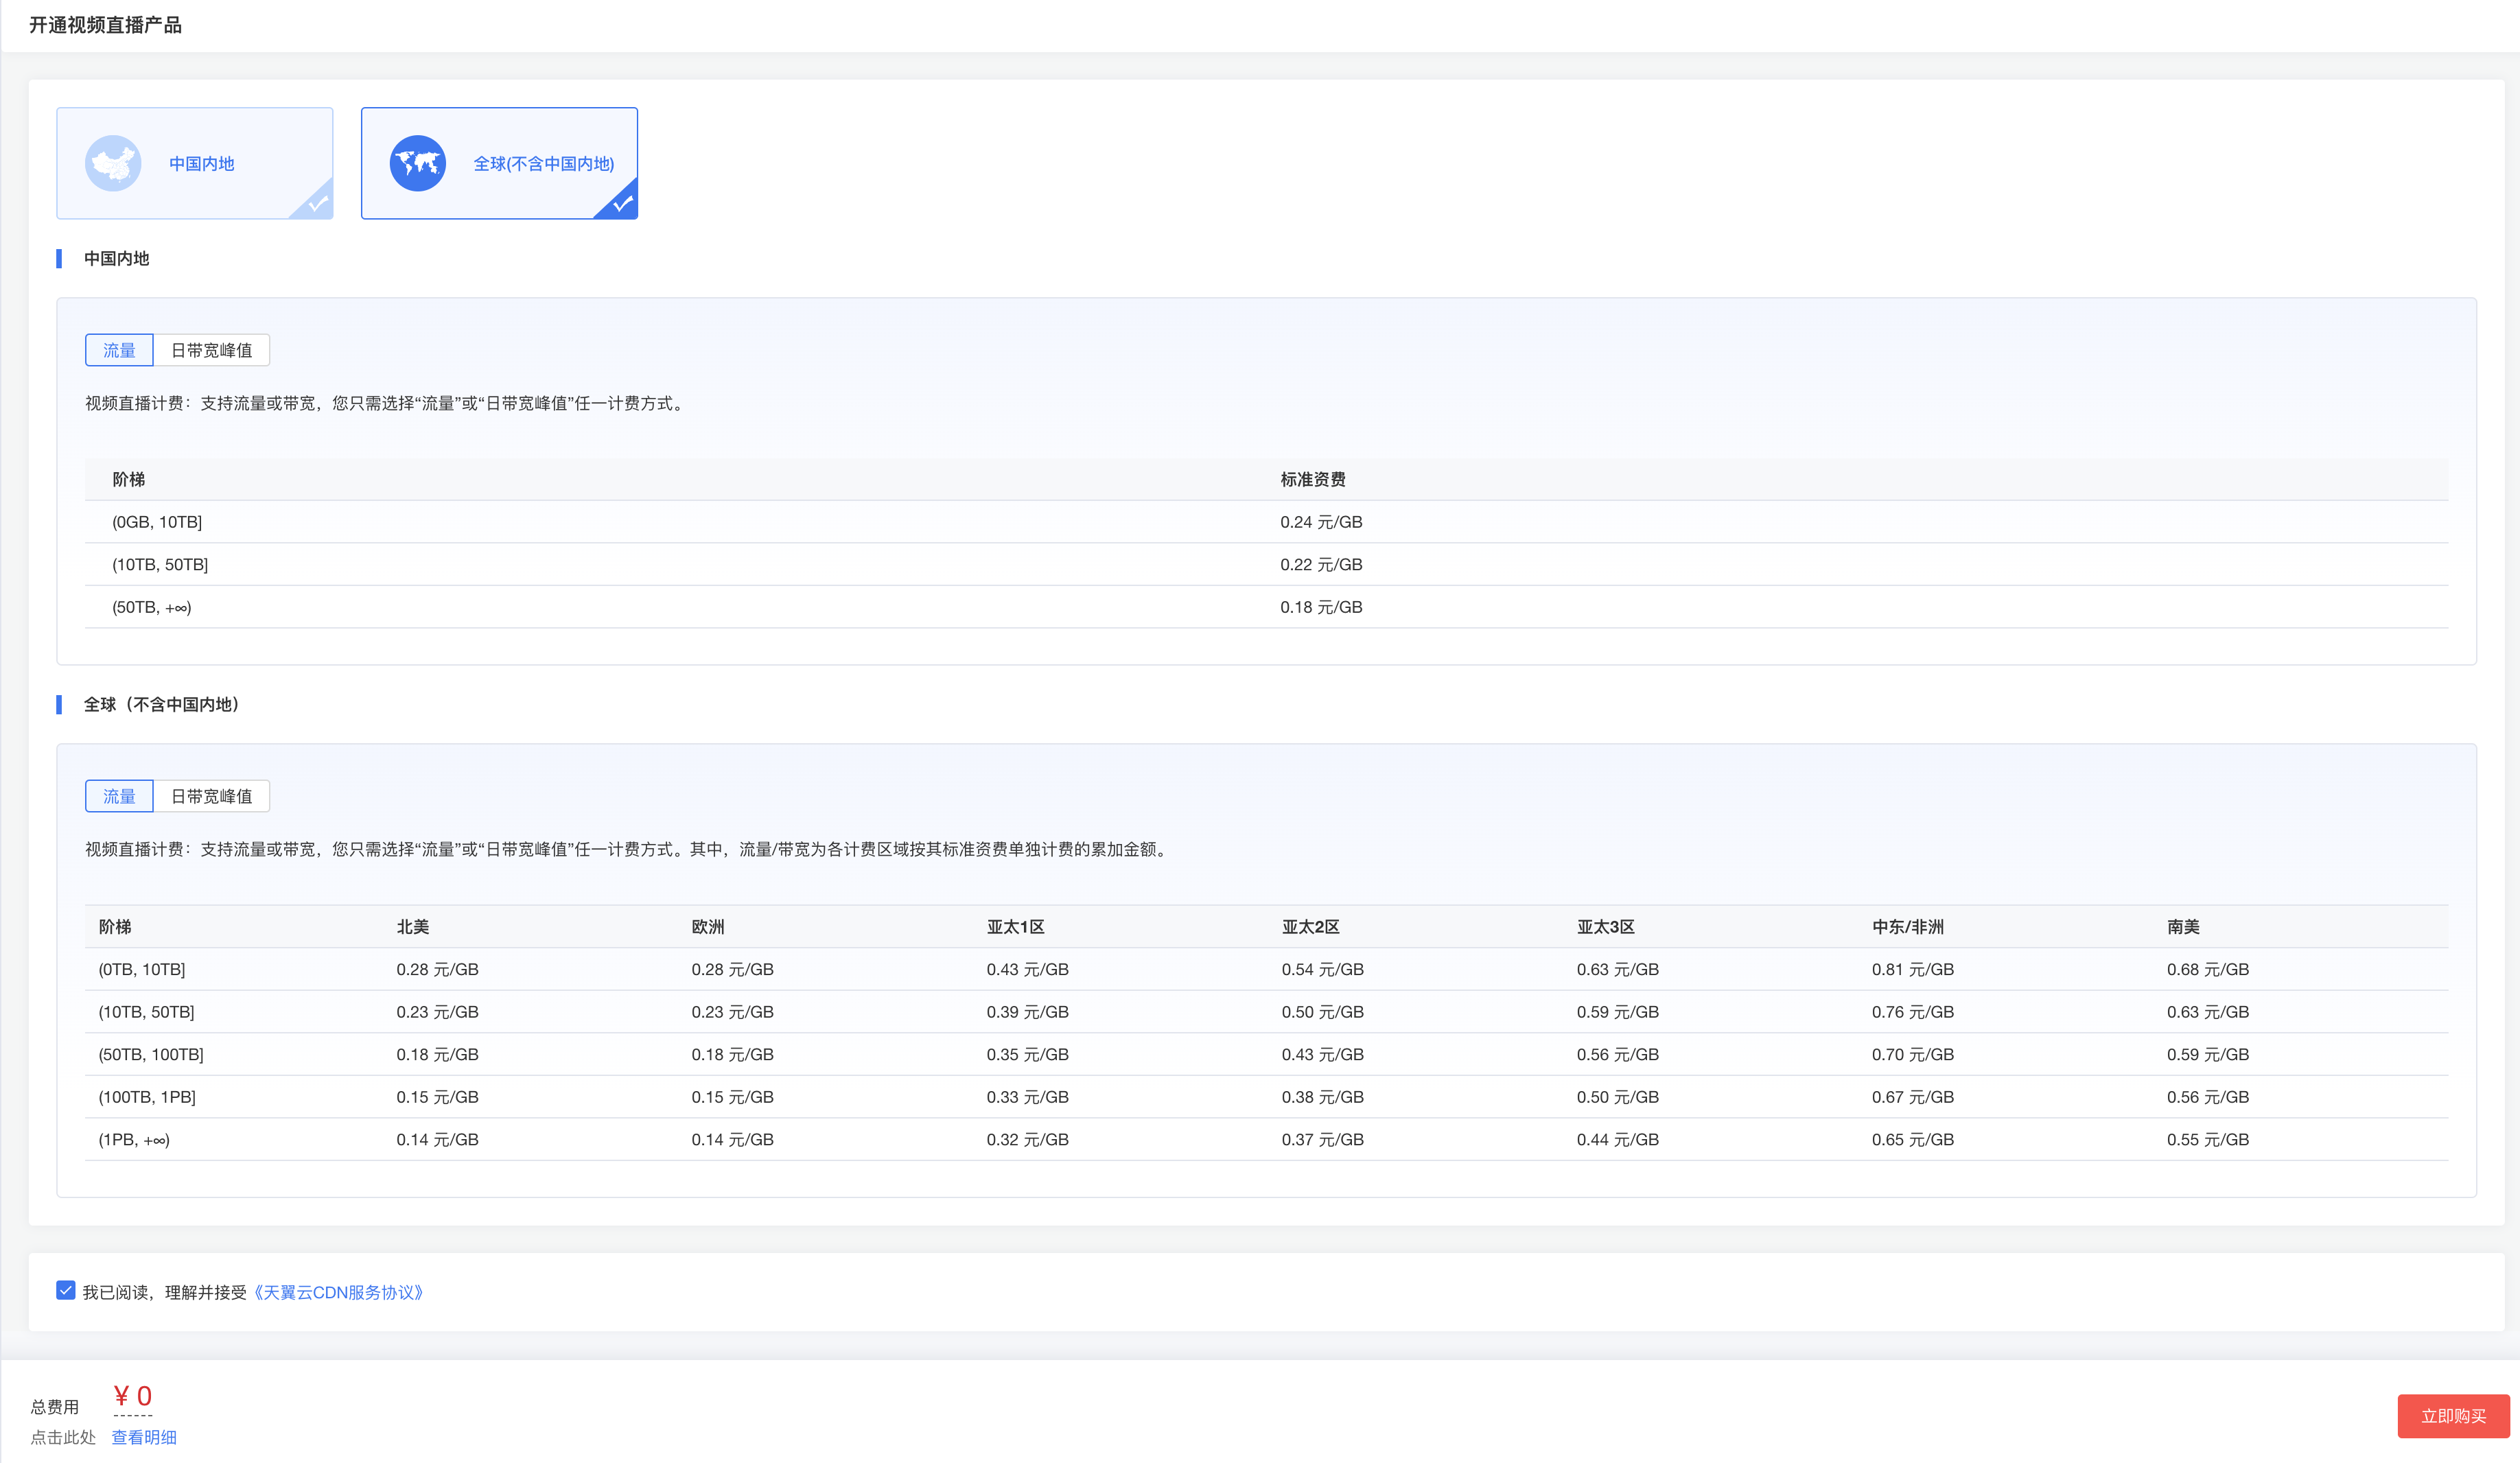Screen dimensions: 2520x1463
Task: Click the 0.32 元/GB price cell
Action: [x=1027, y=1139]
